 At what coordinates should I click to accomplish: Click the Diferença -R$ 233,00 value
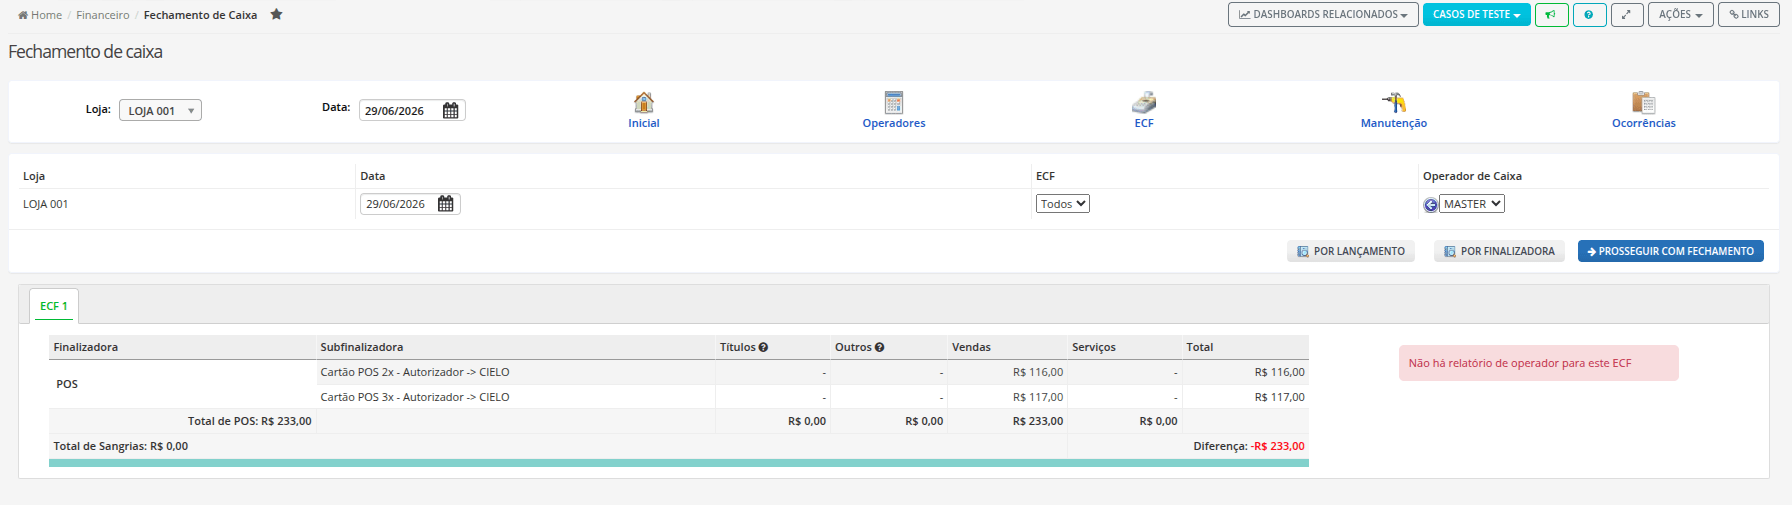[1277, 446]
